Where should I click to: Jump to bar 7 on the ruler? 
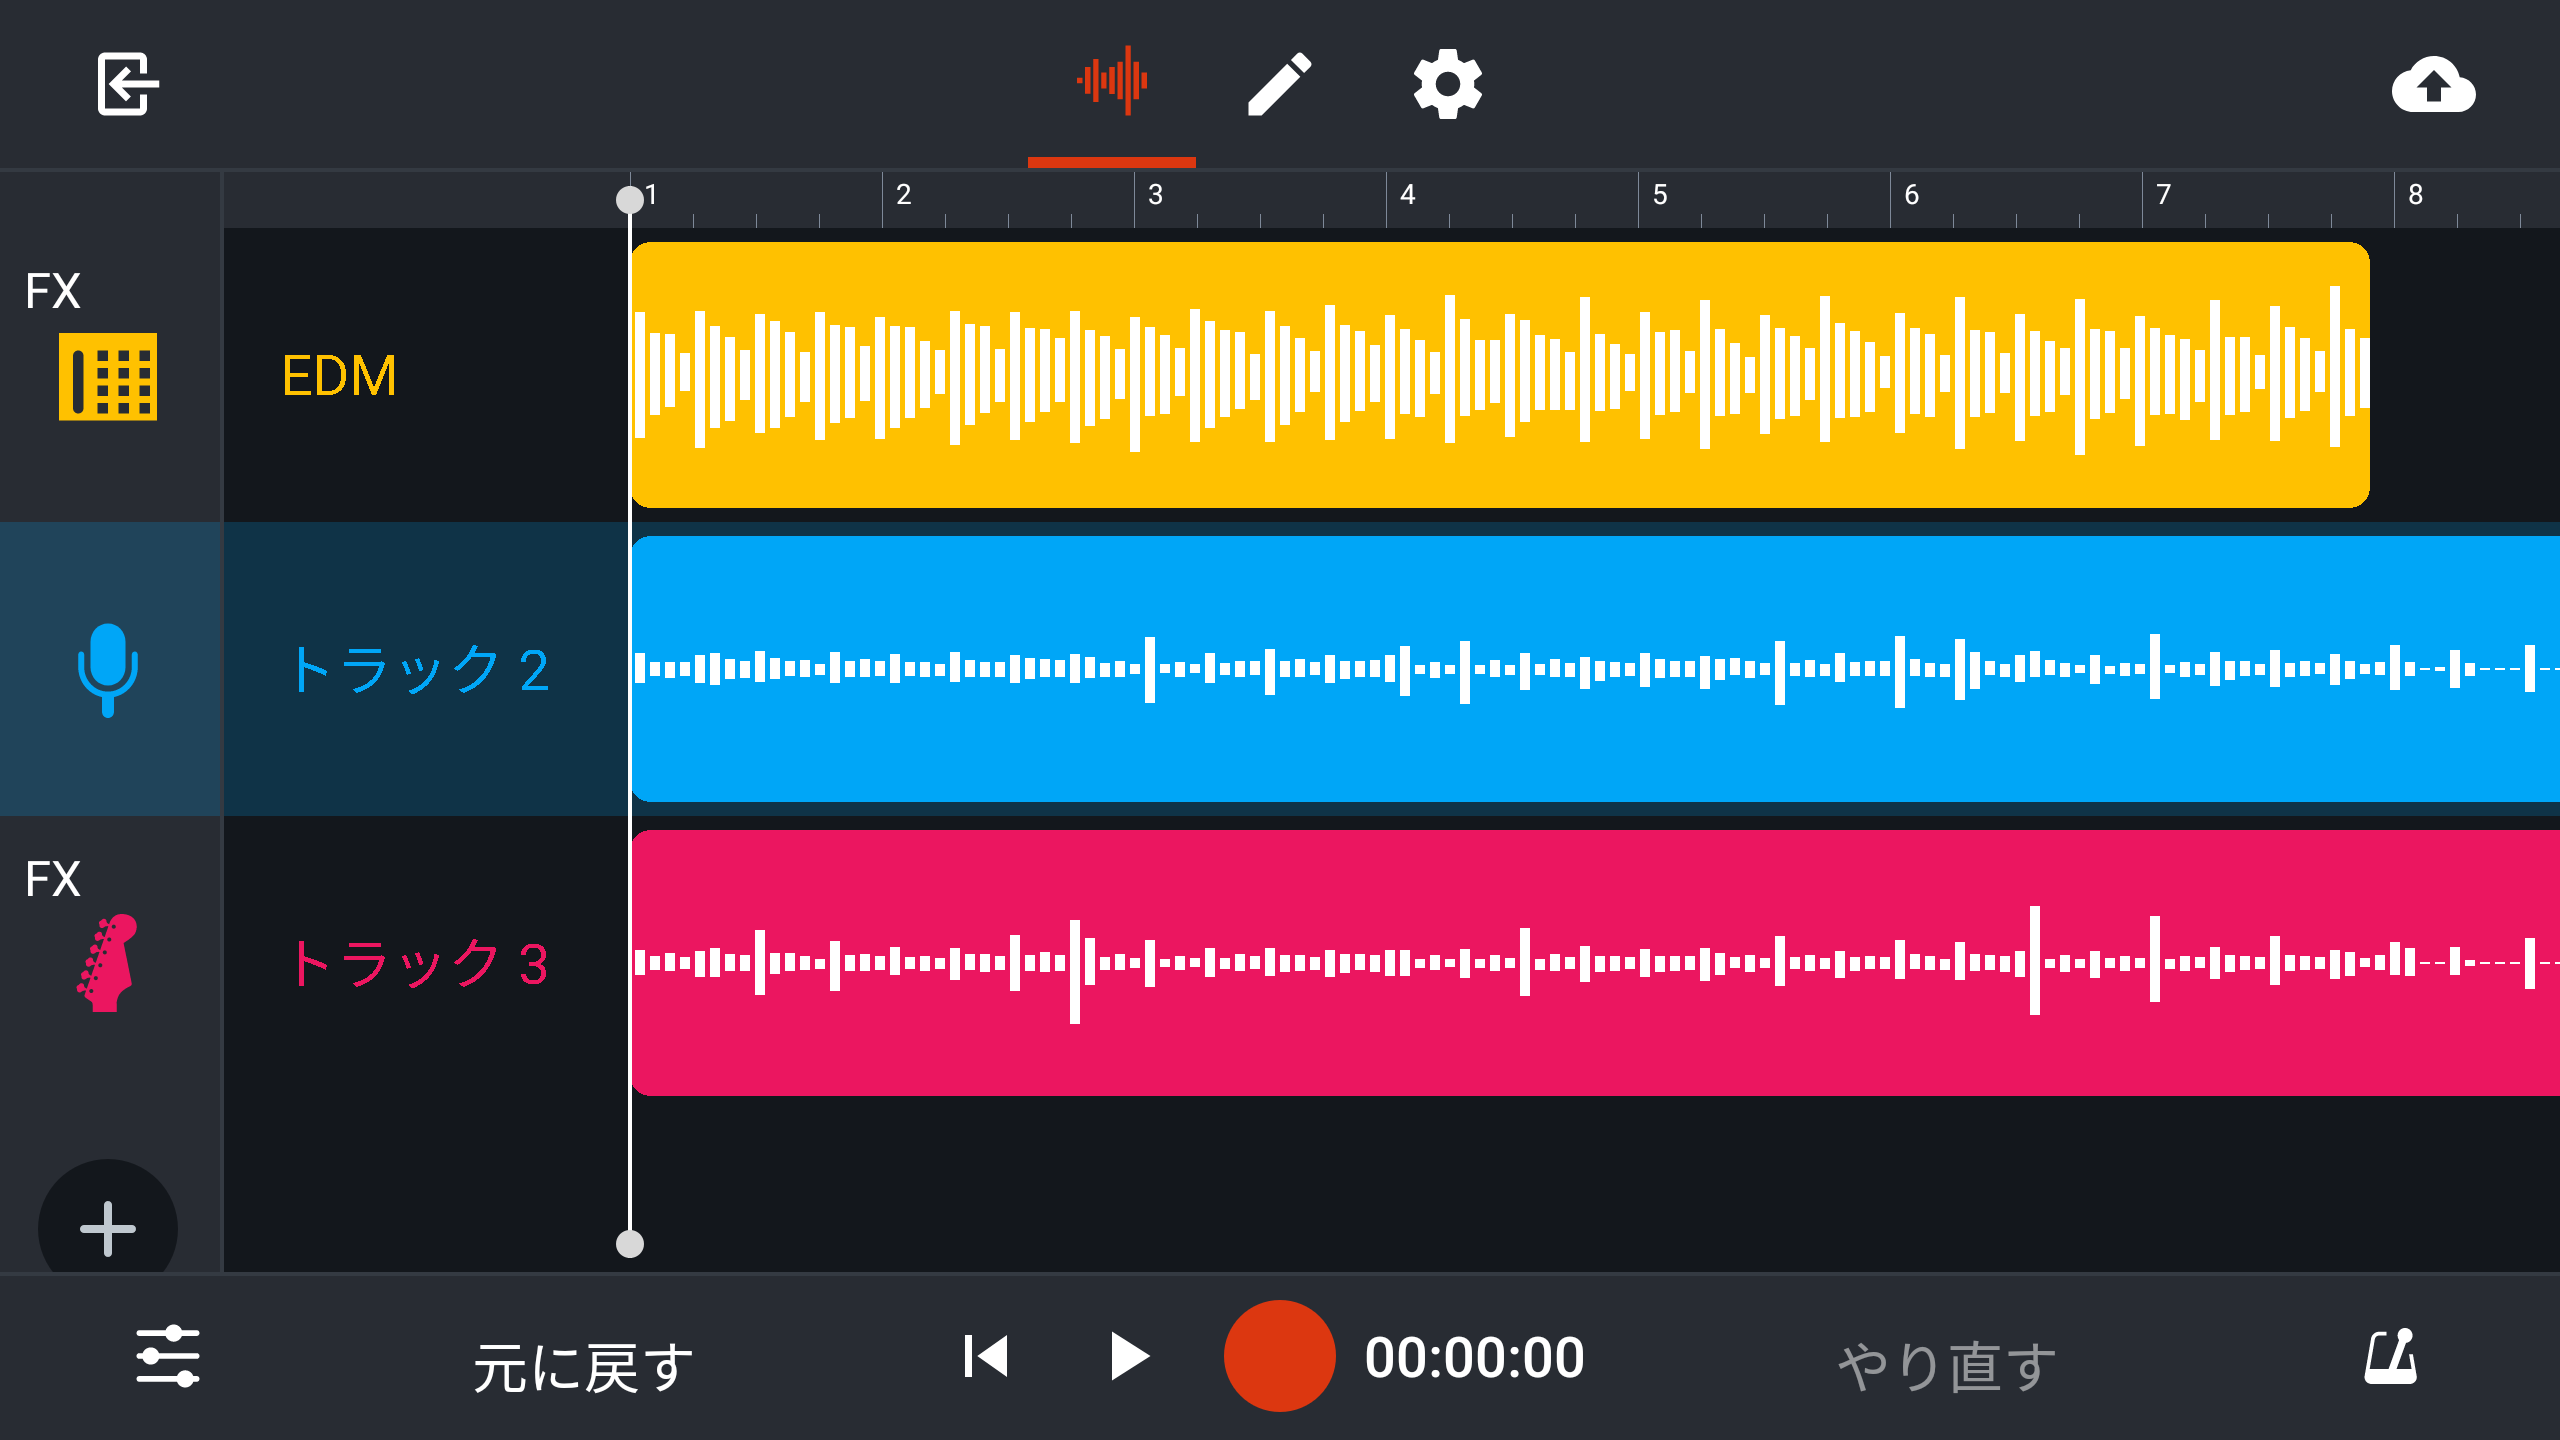2163,195
